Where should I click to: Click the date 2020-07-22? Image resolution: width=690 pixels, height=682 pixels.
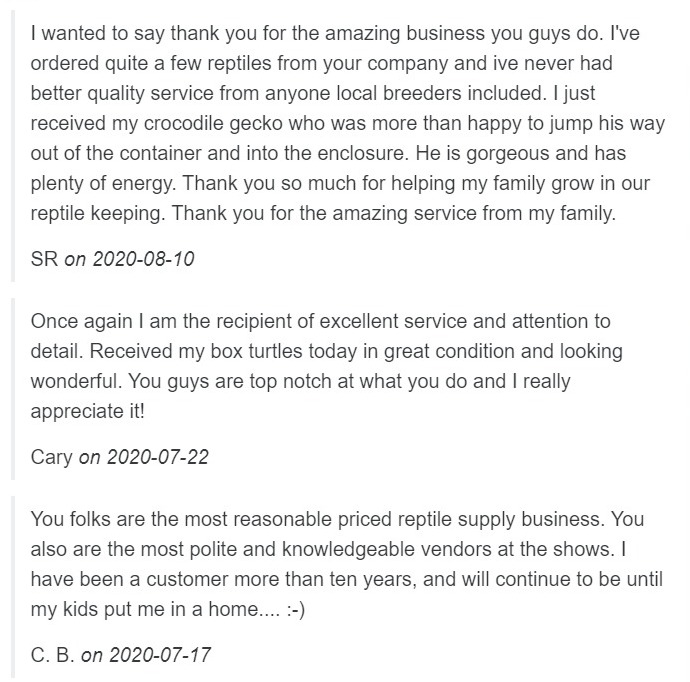click(158, 457)
